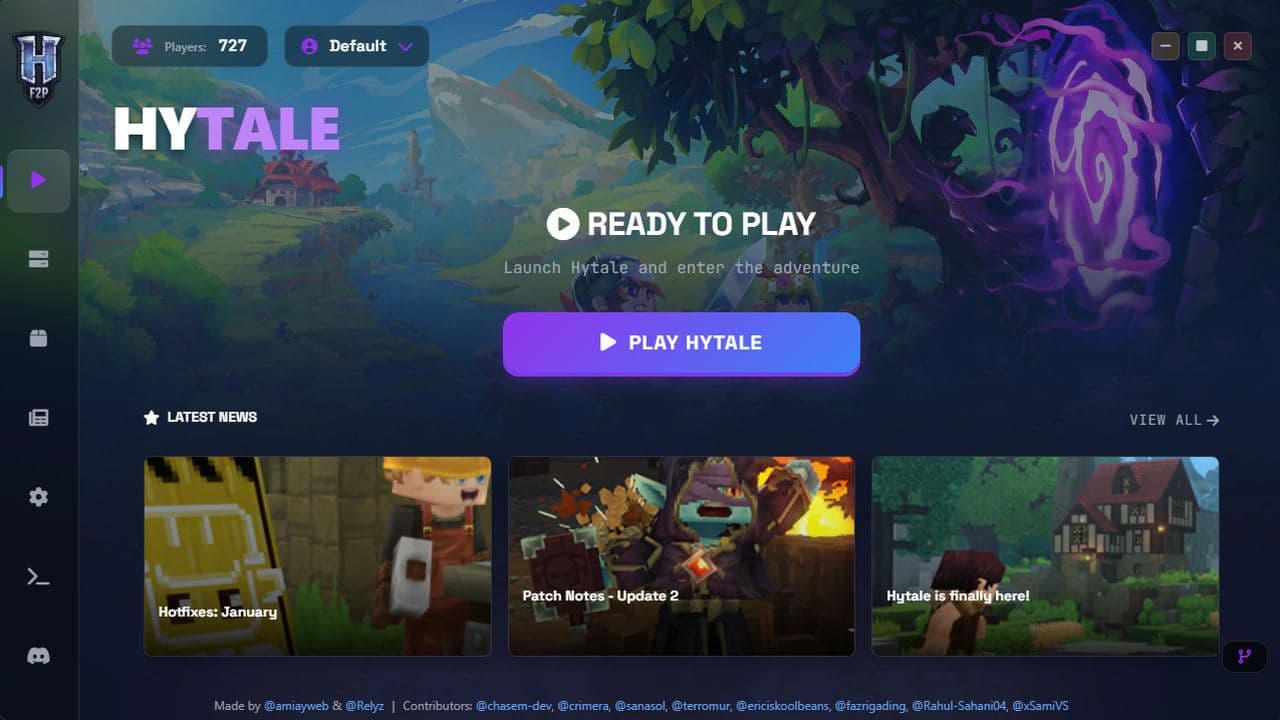1280x720 pixels.
Task: Open the Patch Notes - Update 2 card
Action: point(681,556)
